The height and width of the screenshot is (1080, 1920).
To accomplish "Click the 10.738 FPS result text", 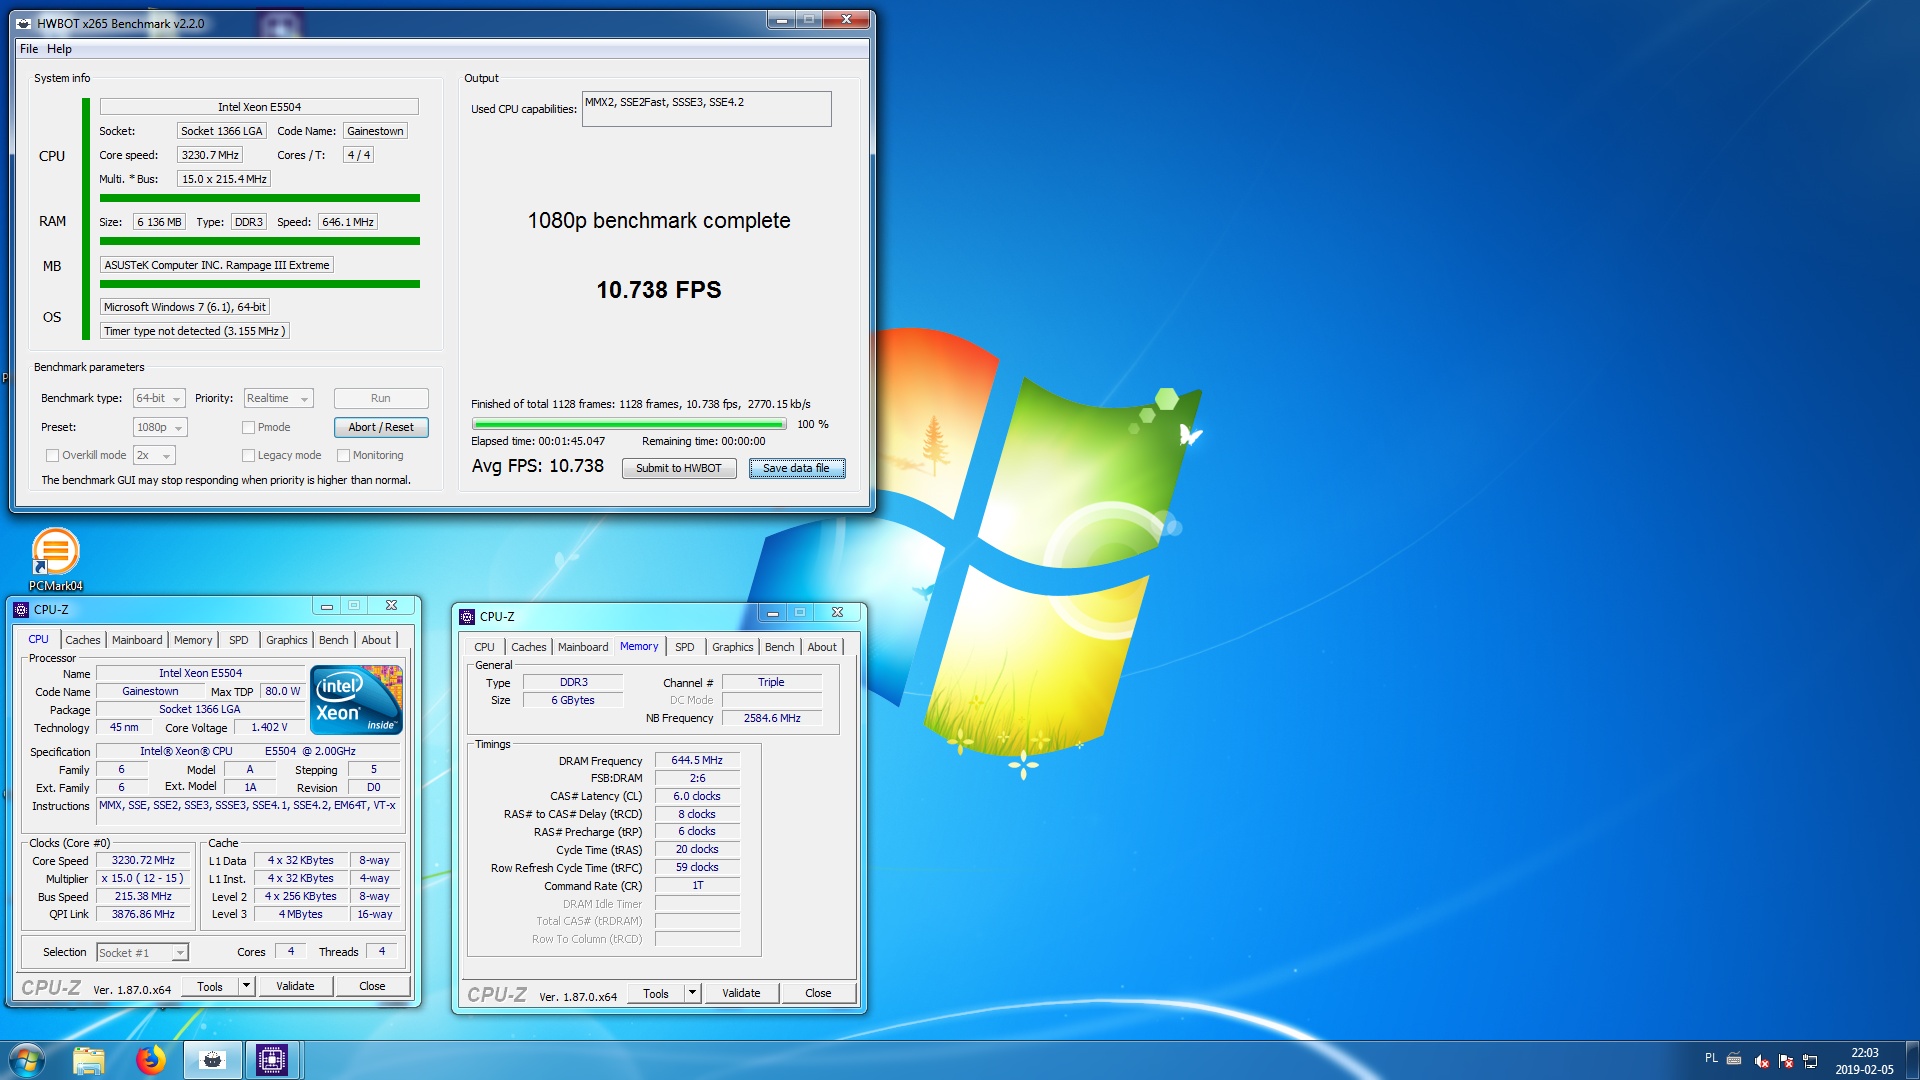I will [659, 290].
